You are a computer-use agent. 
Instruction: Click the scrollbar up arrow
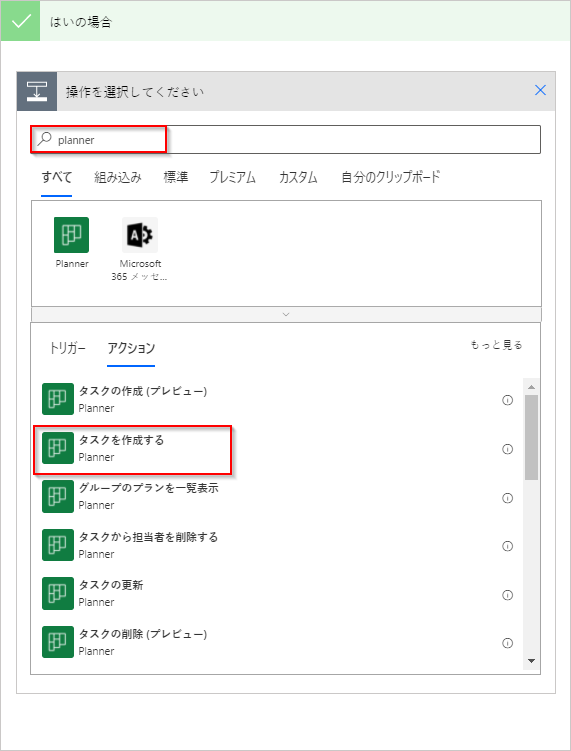531,387
